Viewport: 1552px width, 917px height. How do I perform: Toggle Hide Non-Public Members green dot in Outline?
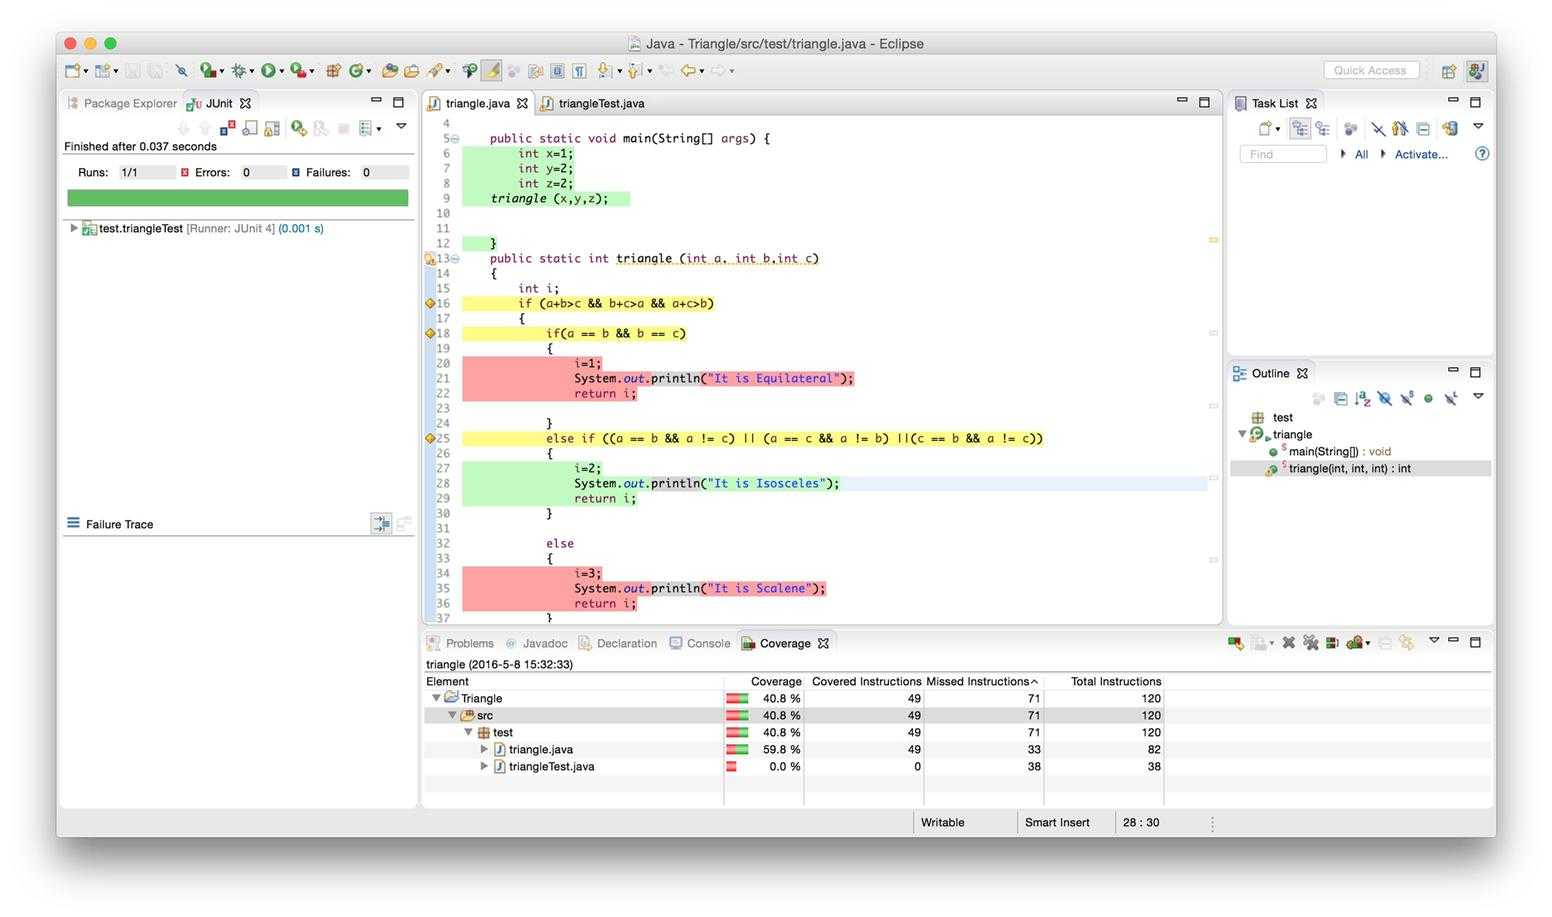click(1428, 398)
